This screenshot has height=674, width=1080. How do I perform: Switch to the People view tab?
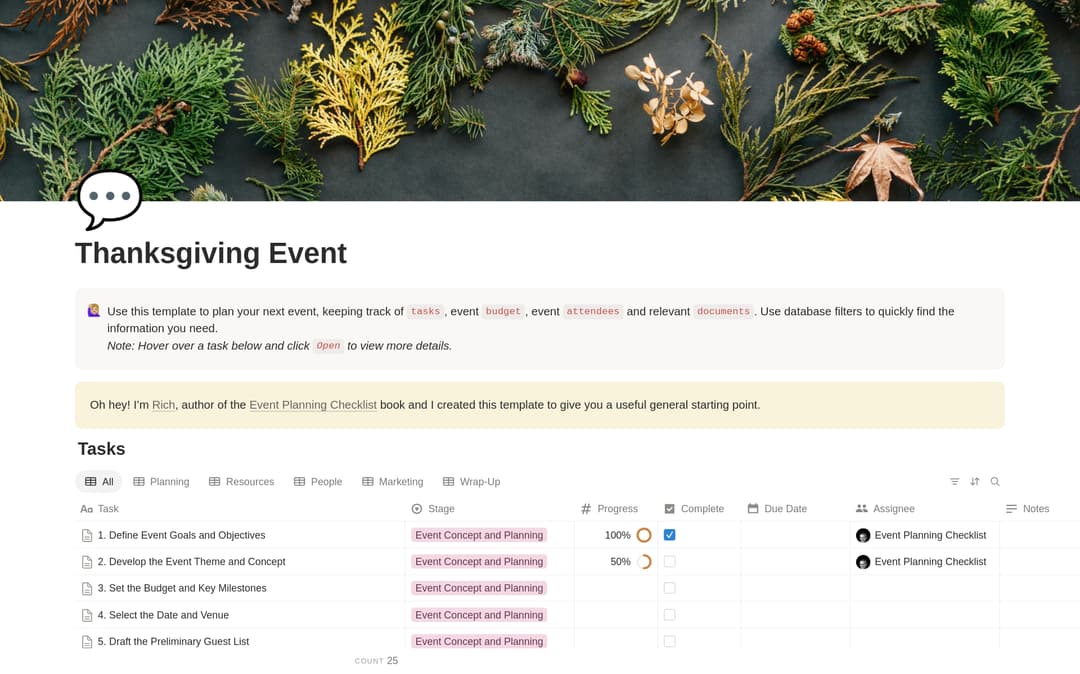pos(318,482)
